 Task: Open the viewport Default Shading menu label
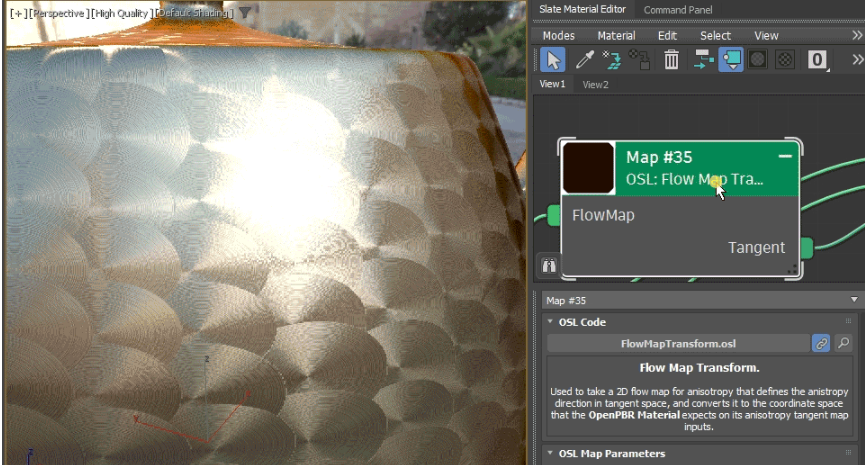193,13
